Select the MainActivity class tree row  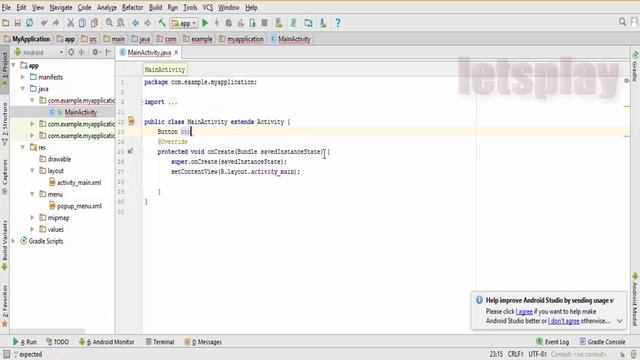coord(62,112)
